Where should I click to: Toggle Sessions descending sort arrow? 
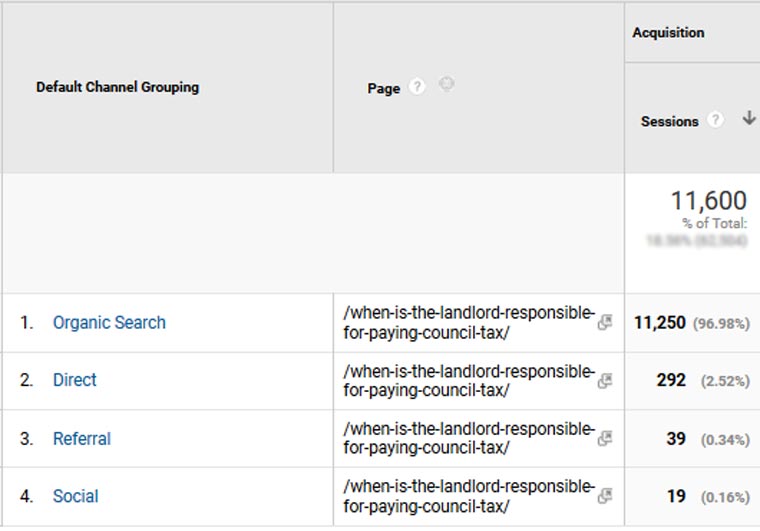(749, 118)
